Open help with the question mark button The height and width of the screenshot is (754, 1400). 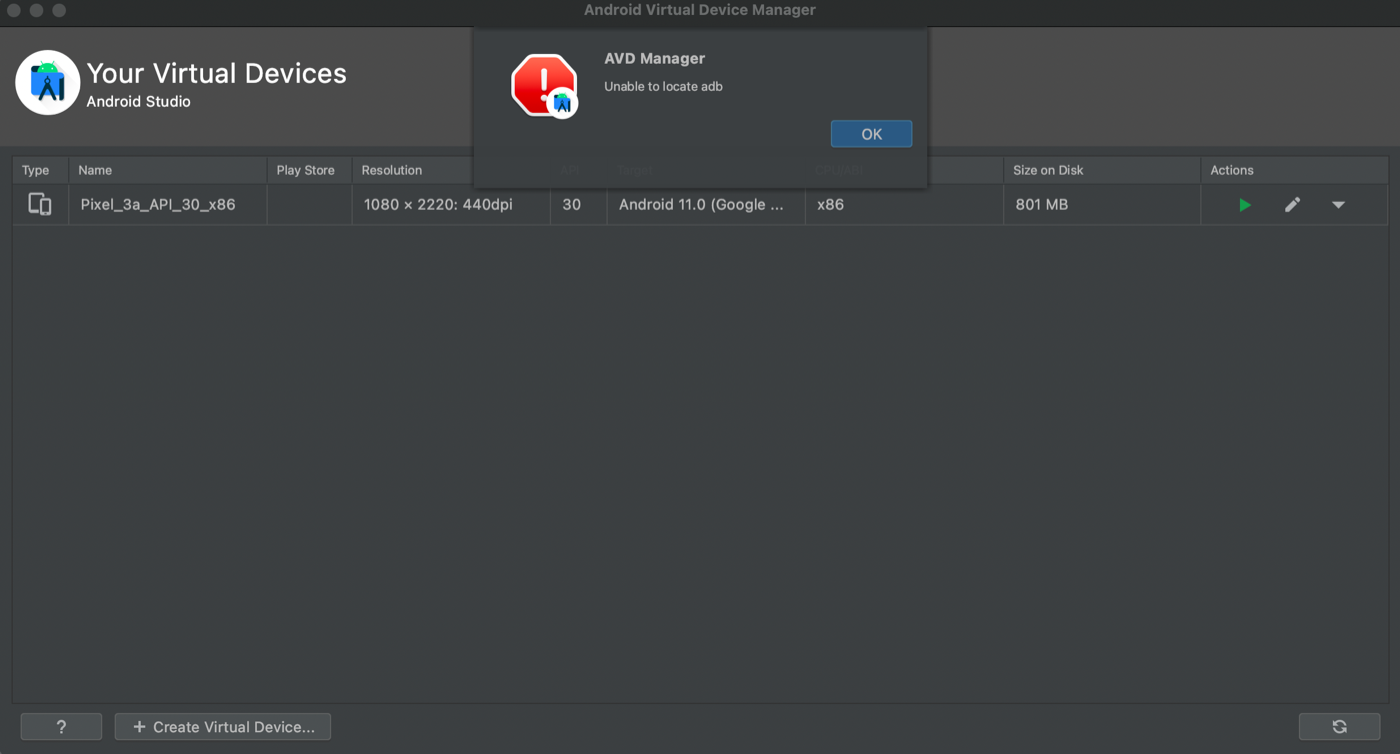click(x=61, y=727)
